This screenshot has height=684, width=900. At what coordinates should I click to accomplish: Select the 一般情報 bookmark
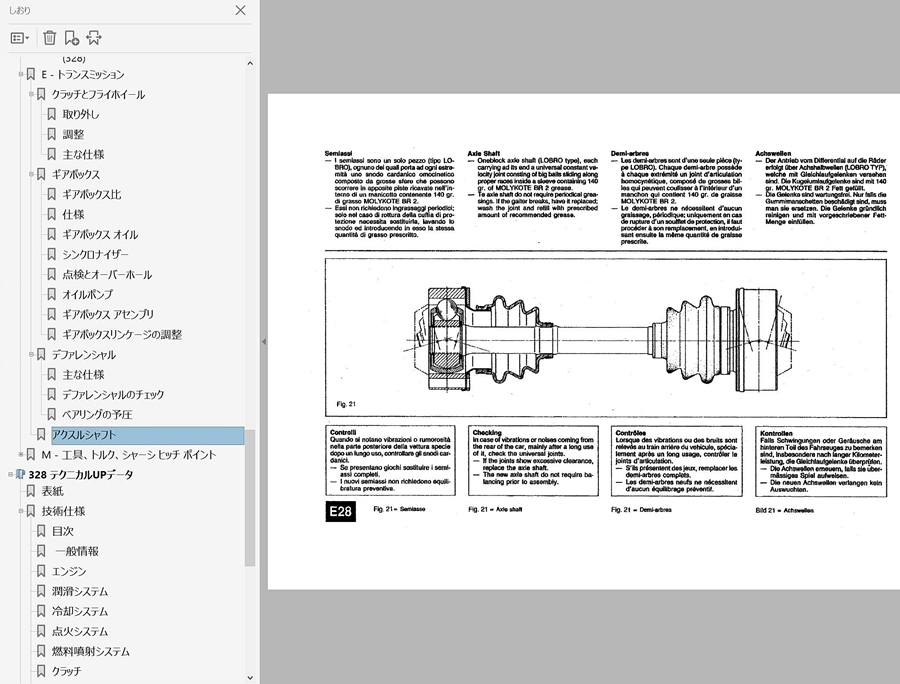[77, 551]
